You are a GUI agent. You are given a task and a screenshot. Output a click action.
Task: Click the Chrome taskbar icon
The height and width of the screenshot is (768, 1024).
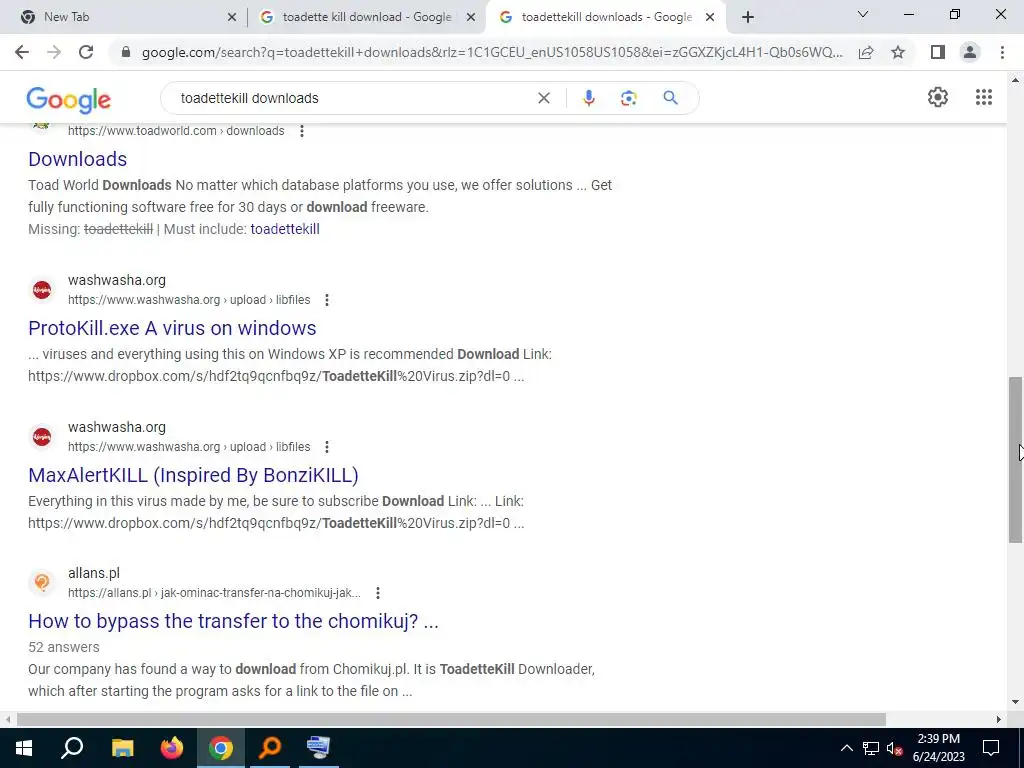pyautogui.click(x=221, y=748)
